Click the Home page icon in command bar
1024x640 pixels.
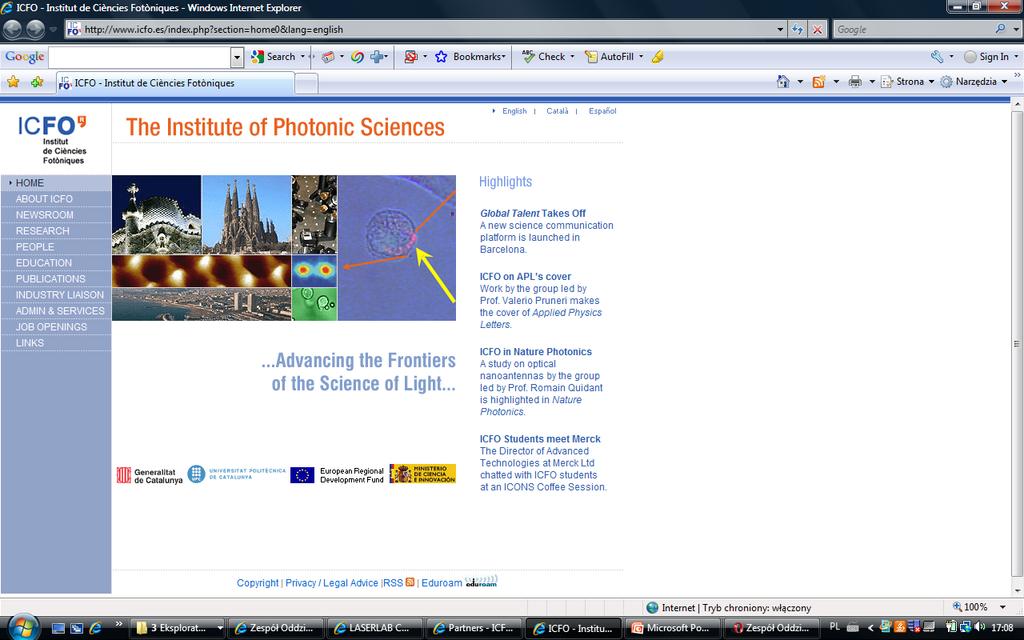(x=783, y=82)
